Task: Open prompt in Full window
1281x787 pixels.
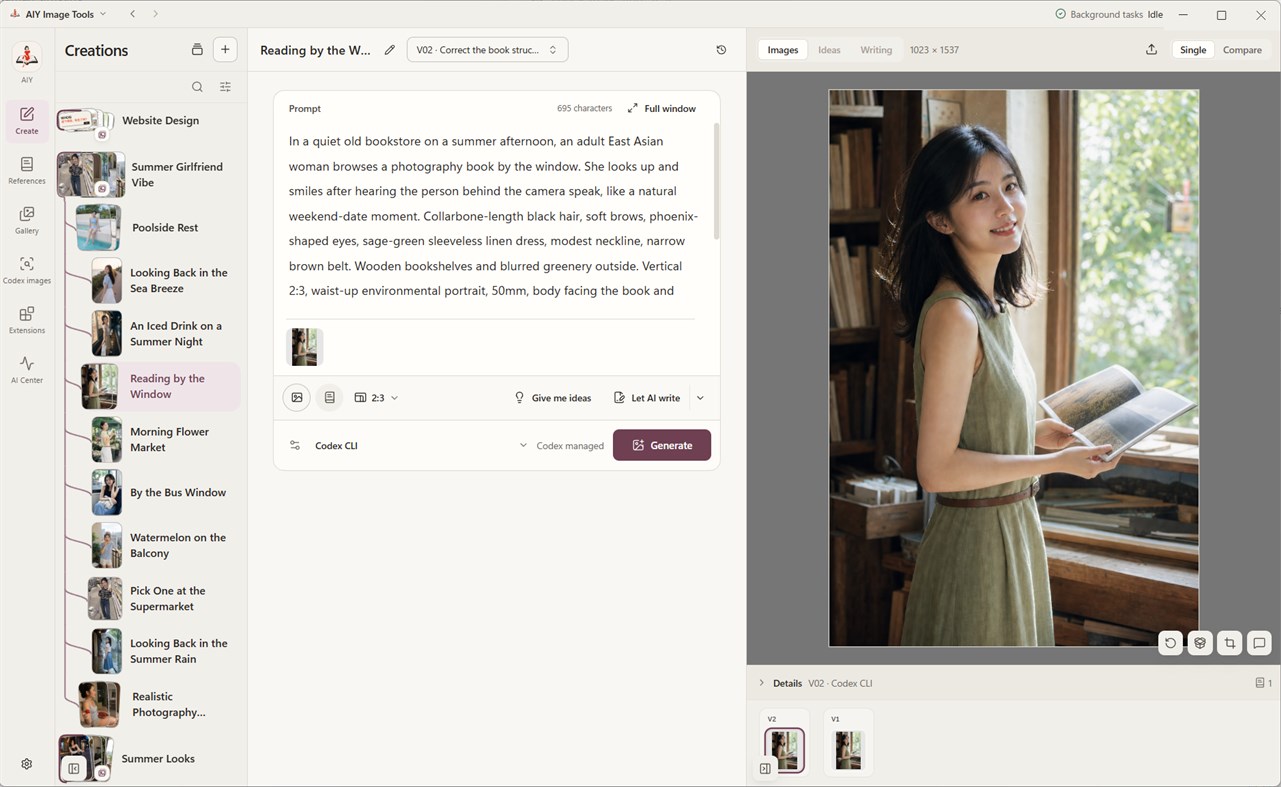Action: click(x=661, y=108)
